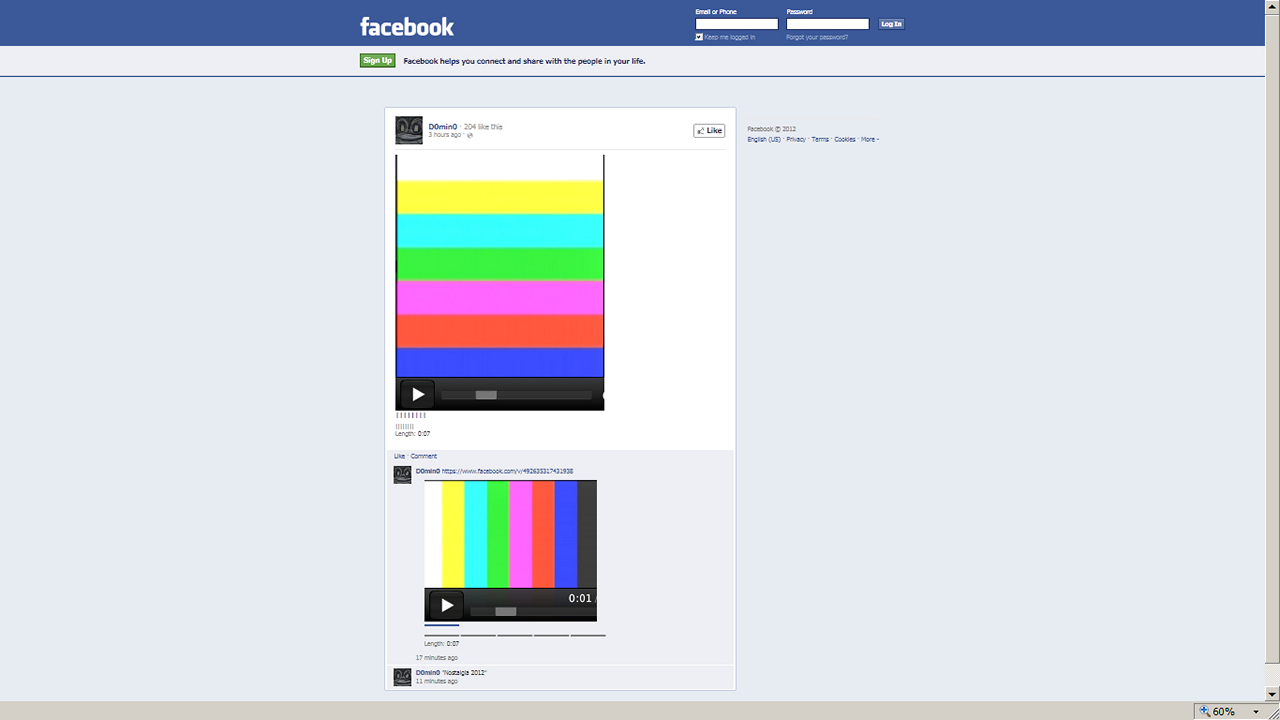Screen dimensions: 1280x720
Task: Expand the More footer menu
Action: pos(869,140)
